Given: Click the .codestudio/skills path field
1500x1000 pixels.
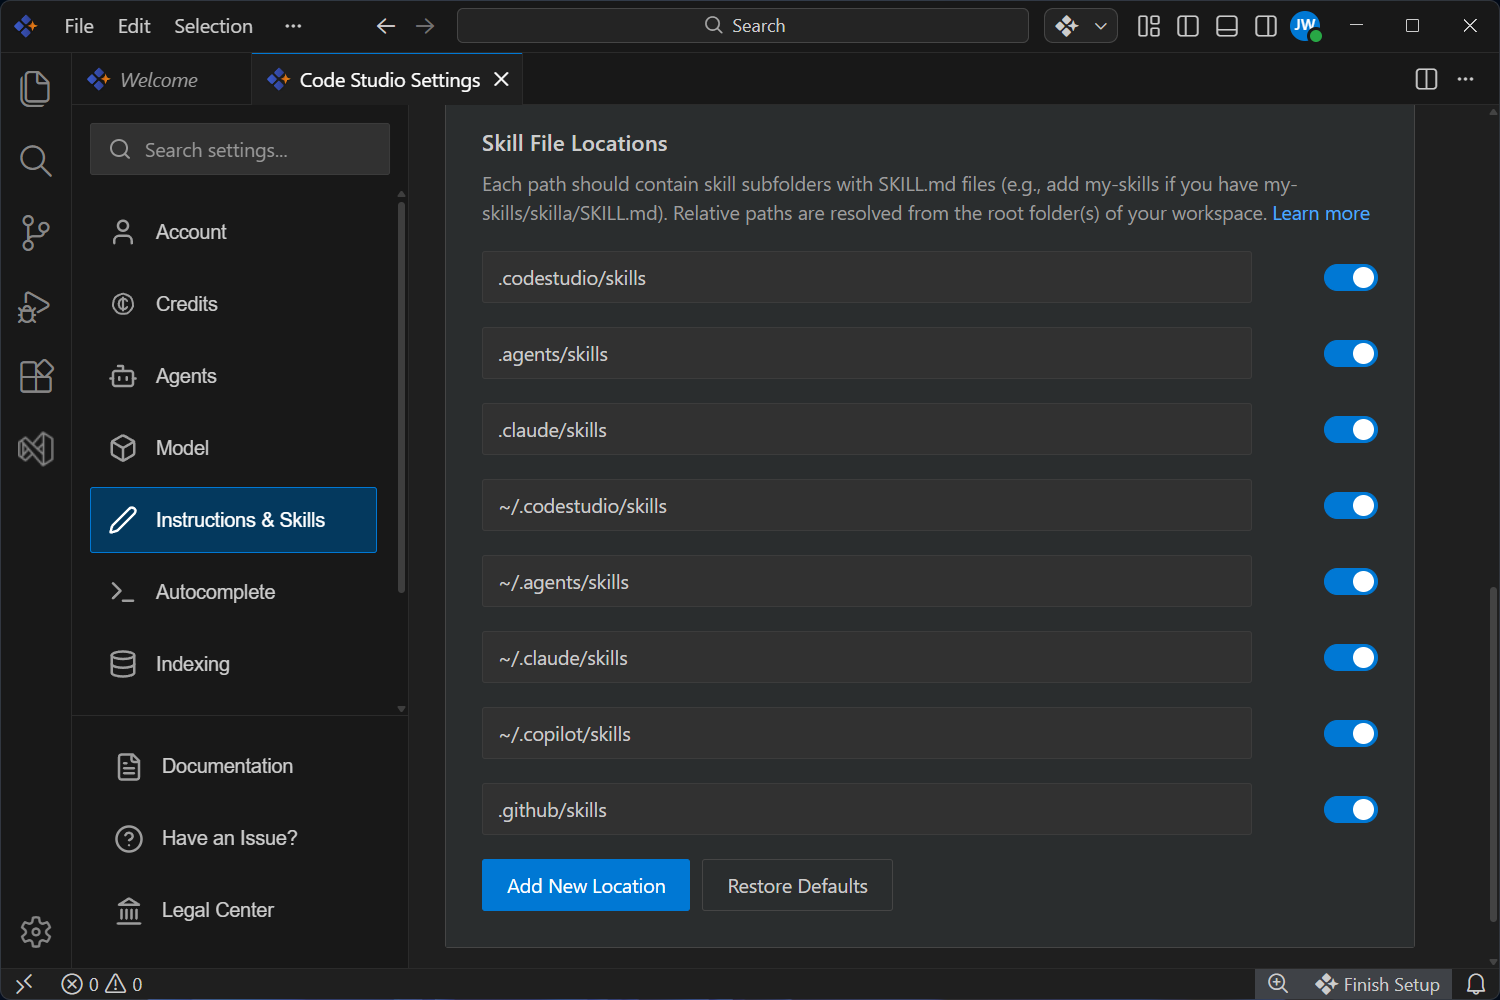Looking at the screenshot, I should click(x=867, y=277).
